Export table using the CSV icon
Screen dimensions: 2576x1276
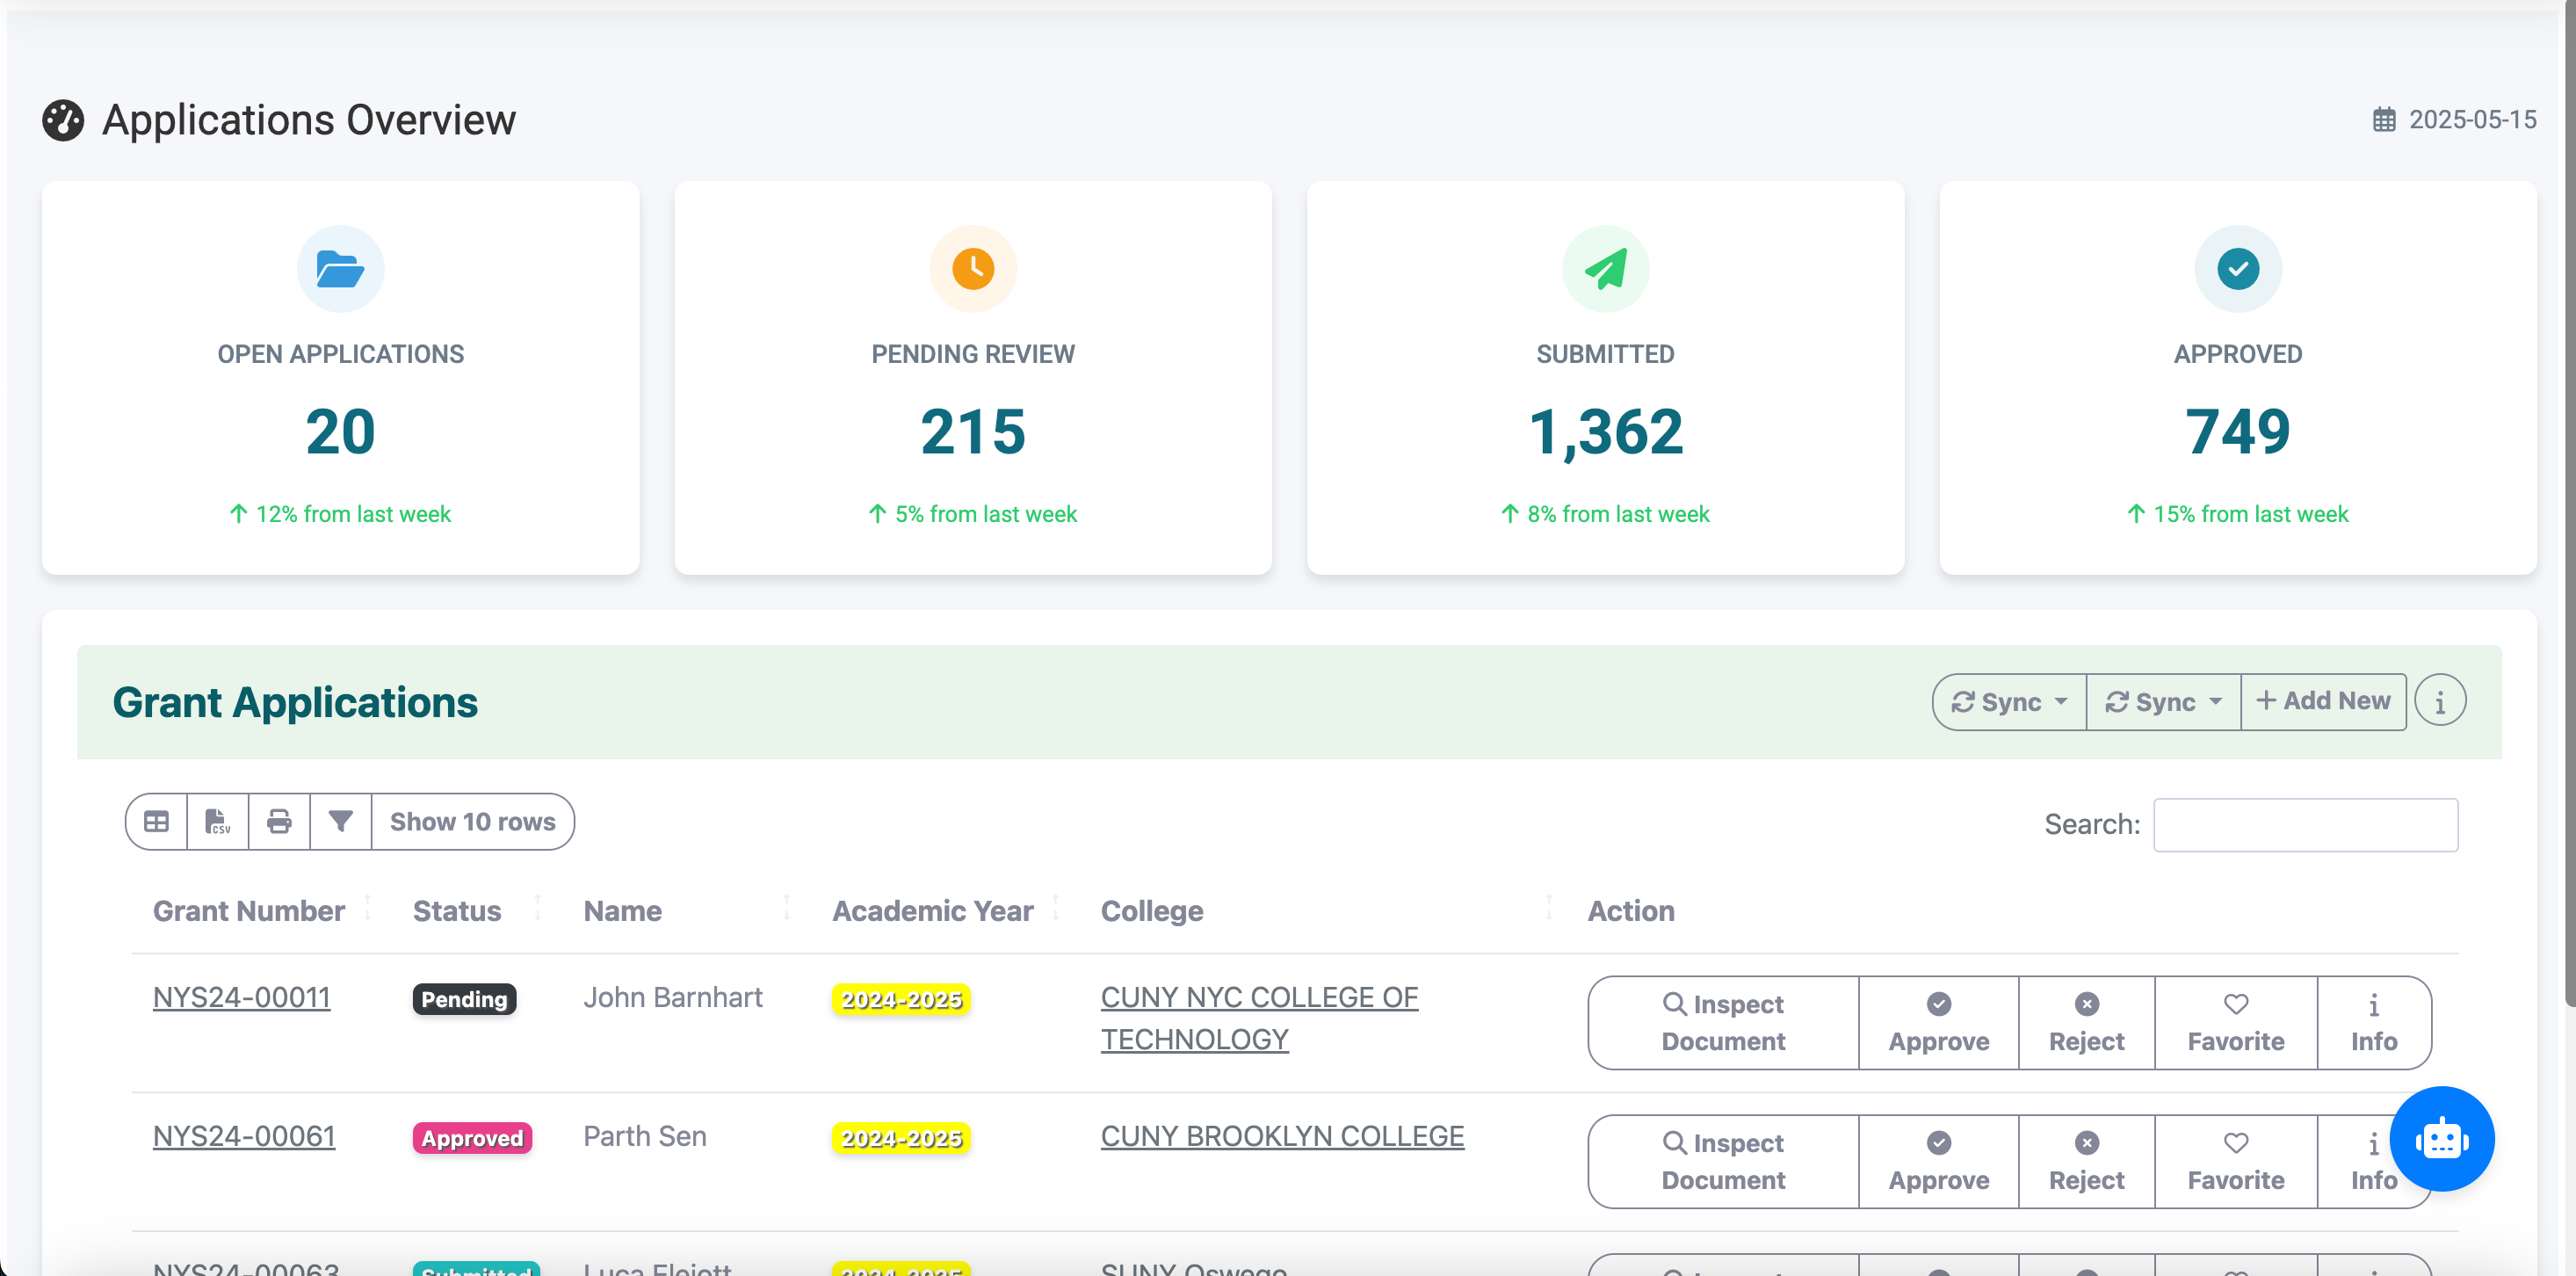[217, 822]
